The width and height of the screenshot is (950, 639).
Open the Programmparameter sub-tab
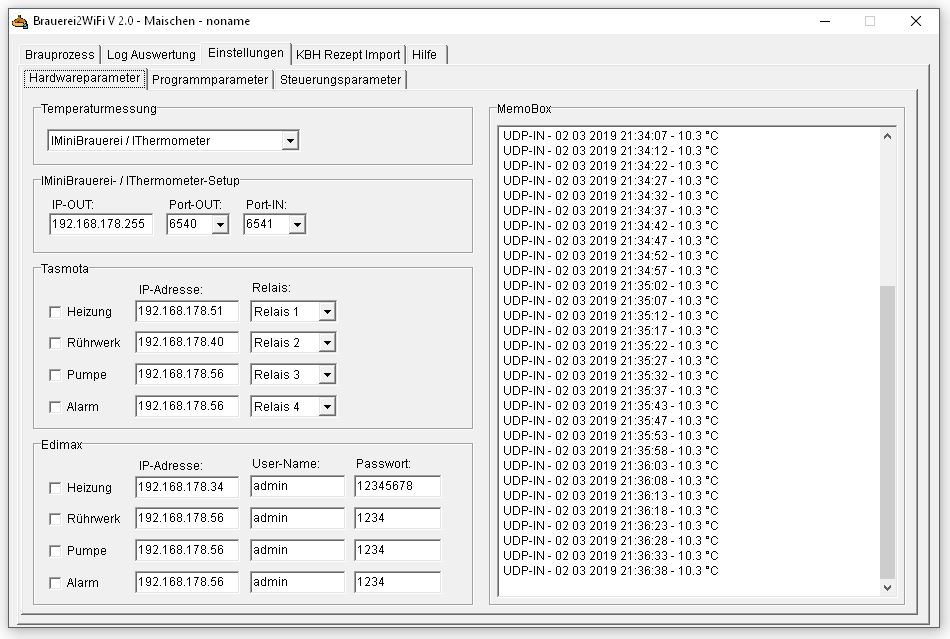tap(210, 80)
